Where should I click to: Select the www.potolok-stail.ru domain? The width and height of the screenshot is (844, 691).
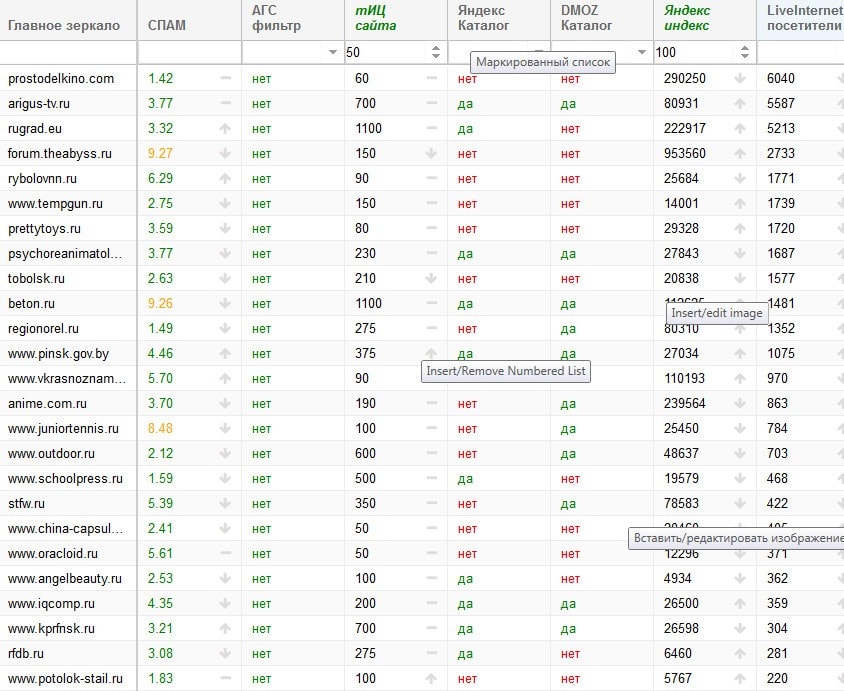click(65, 679)
